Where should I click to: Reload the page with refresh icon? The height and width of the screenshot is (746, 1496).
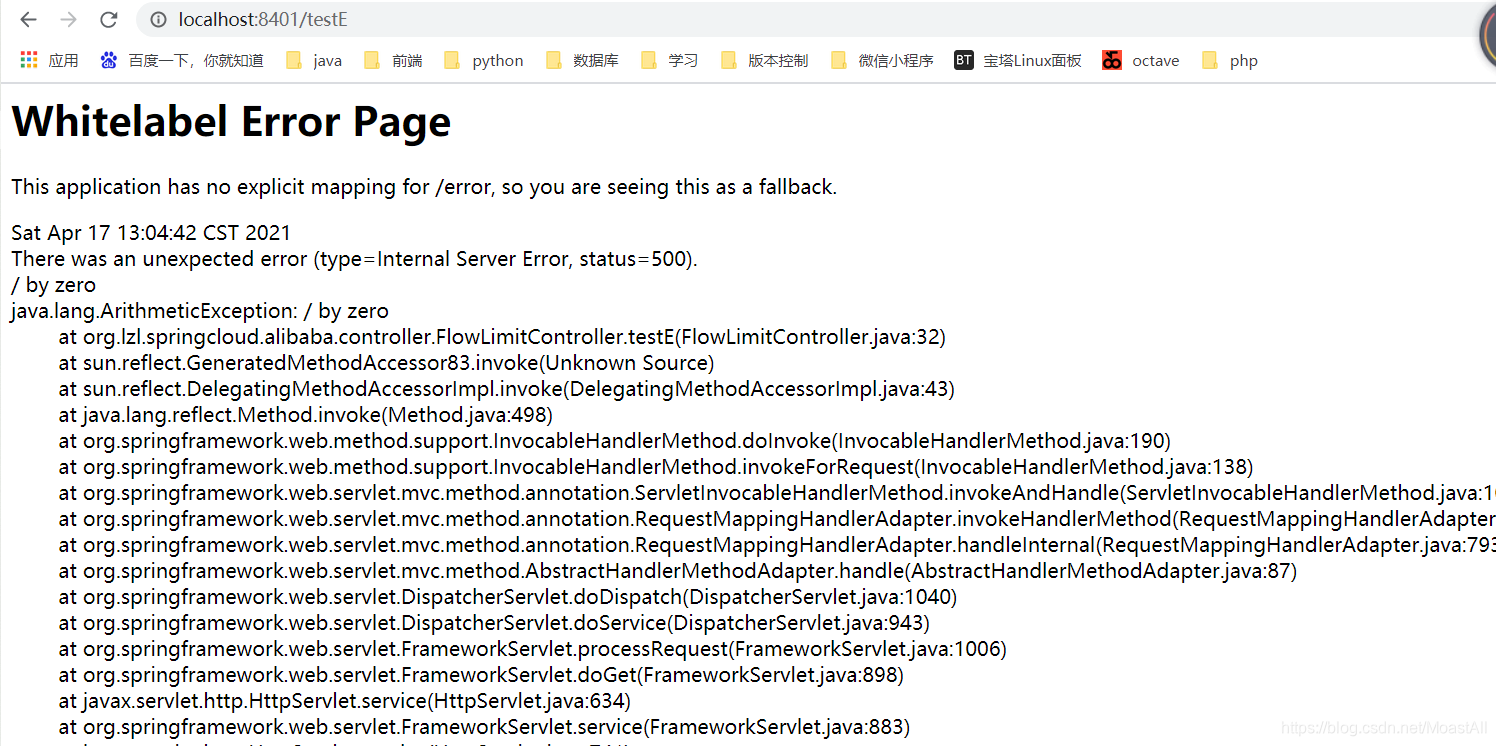tap(109, 19)
